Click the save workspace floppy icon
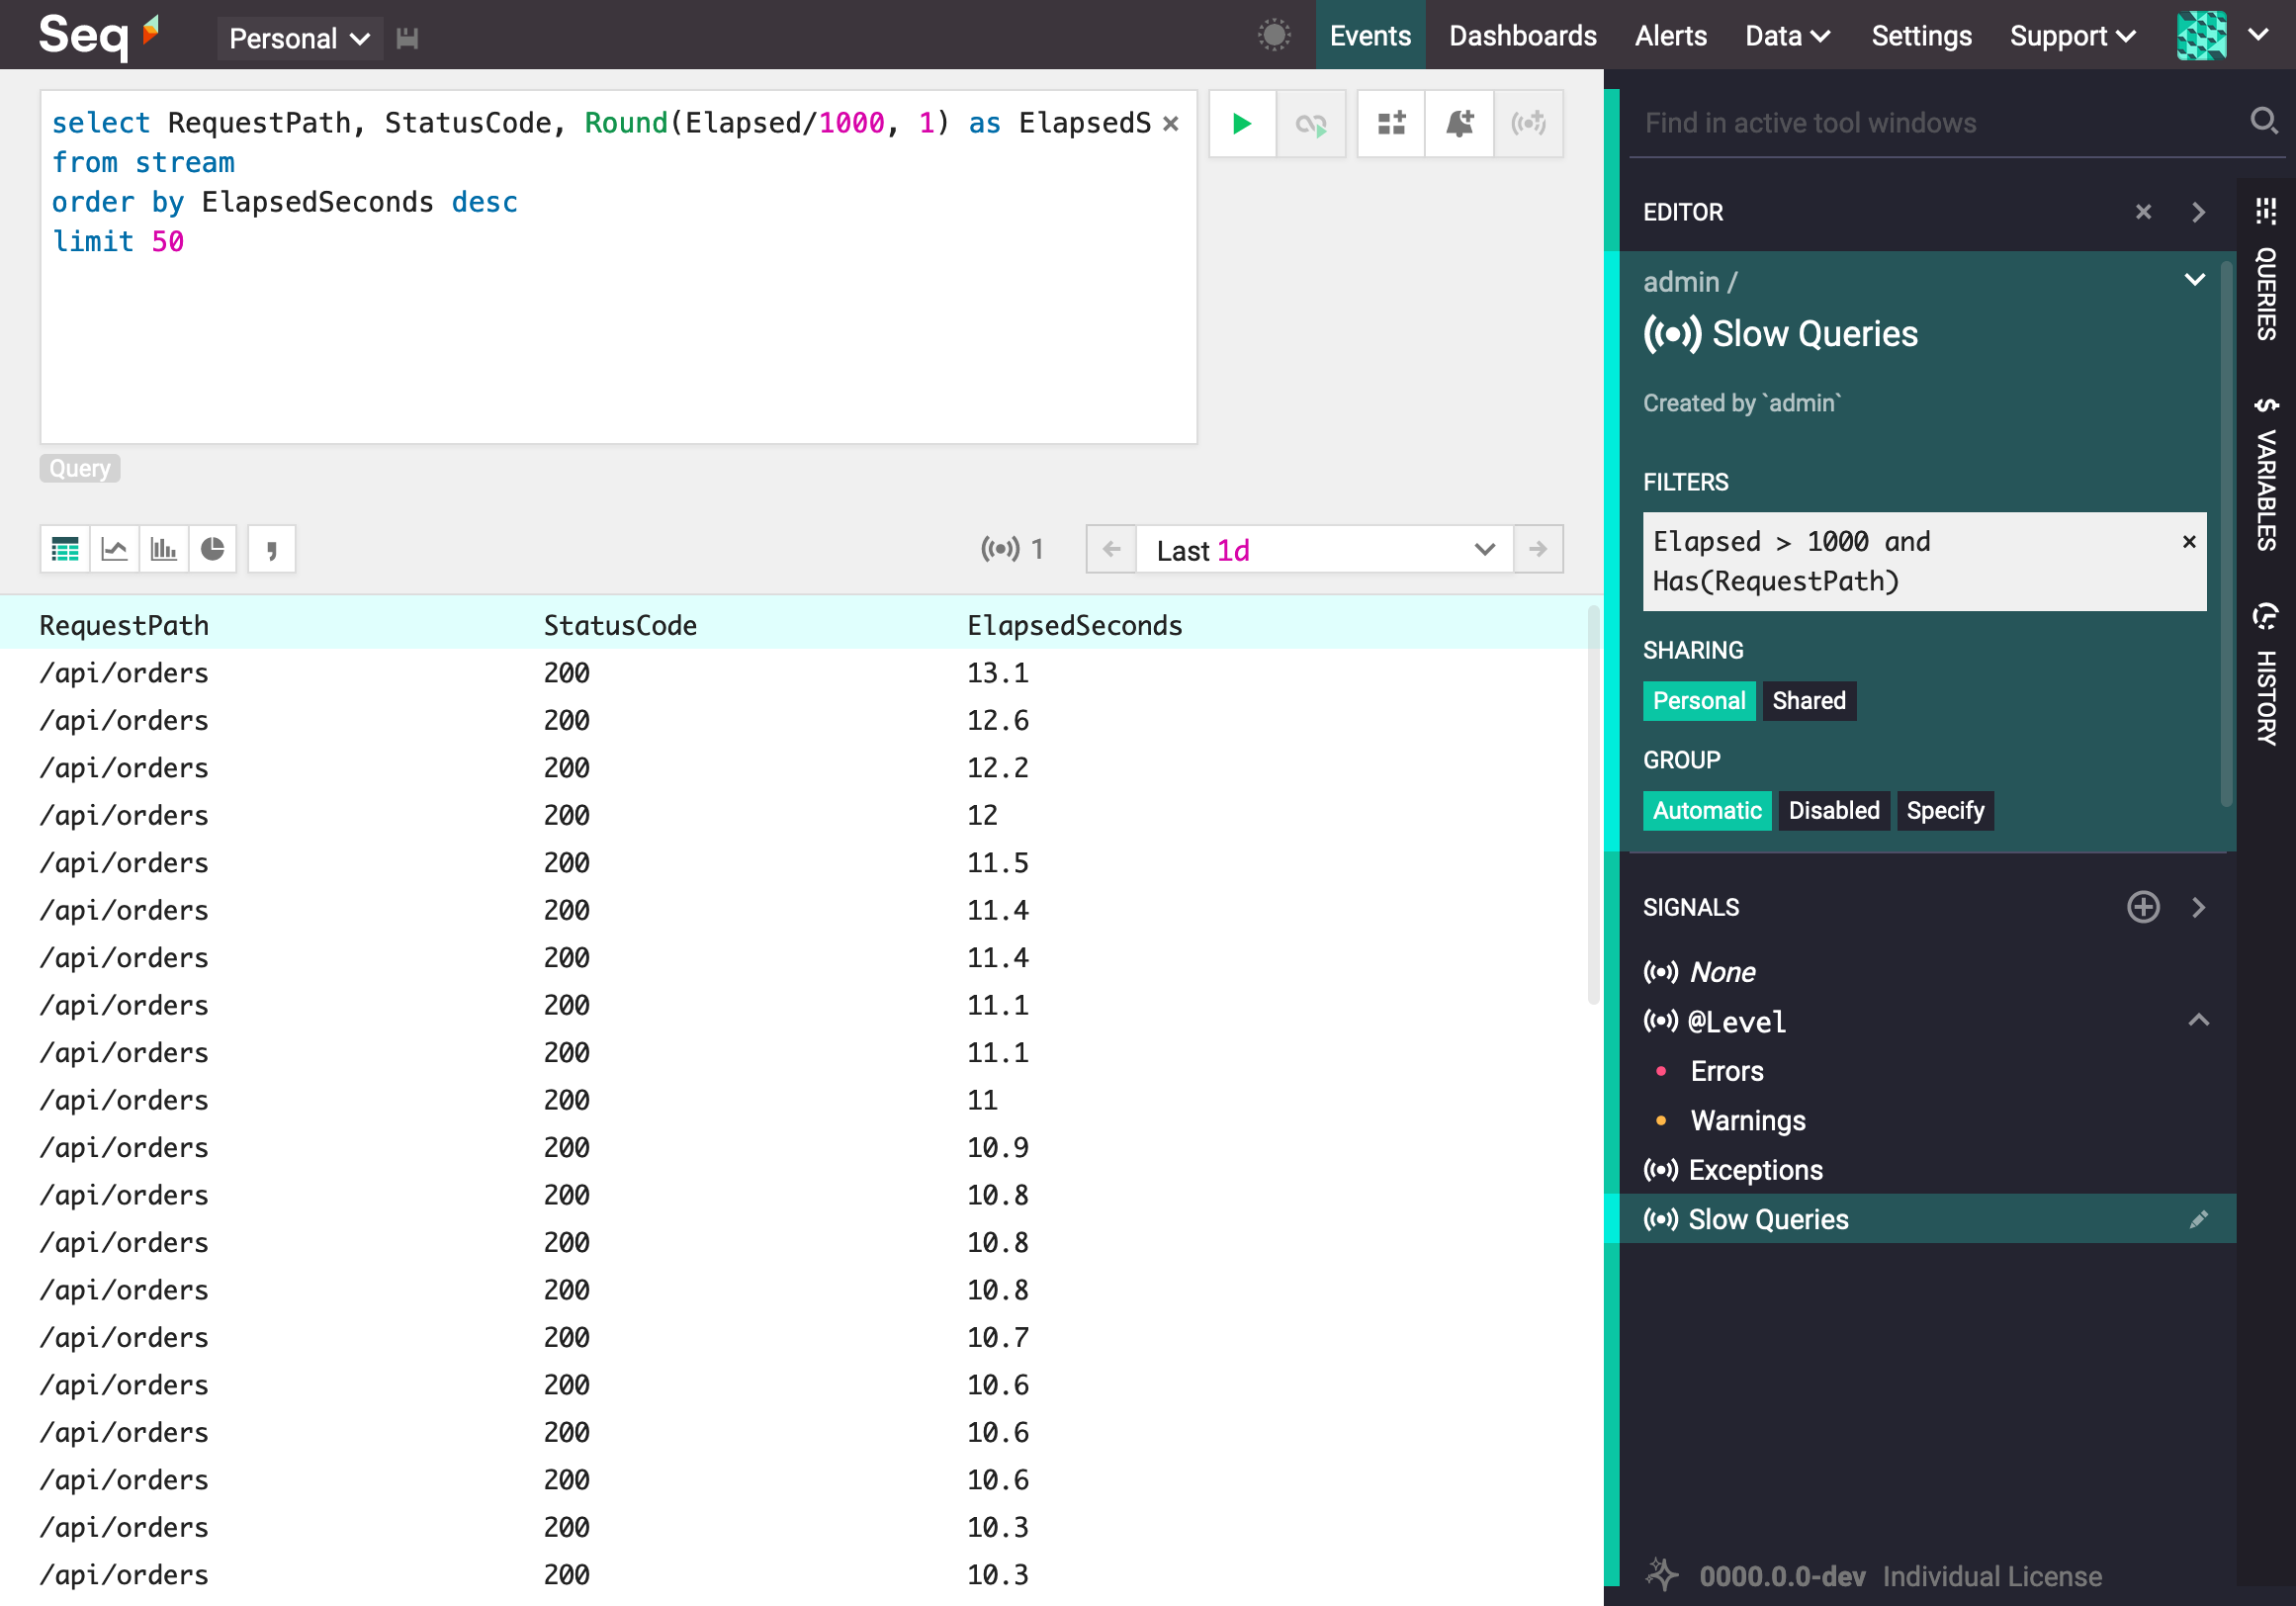Screen dimensions: 2296x1606 [x=407, y=38]
